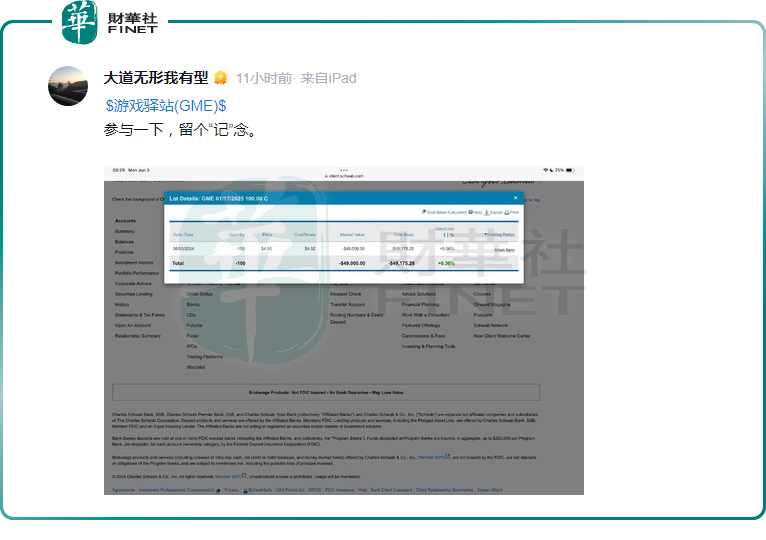This screenshot has height=540, width=766.
Task: Open SchwabSafe footer link with lock icon
Action: pos(257,490)
